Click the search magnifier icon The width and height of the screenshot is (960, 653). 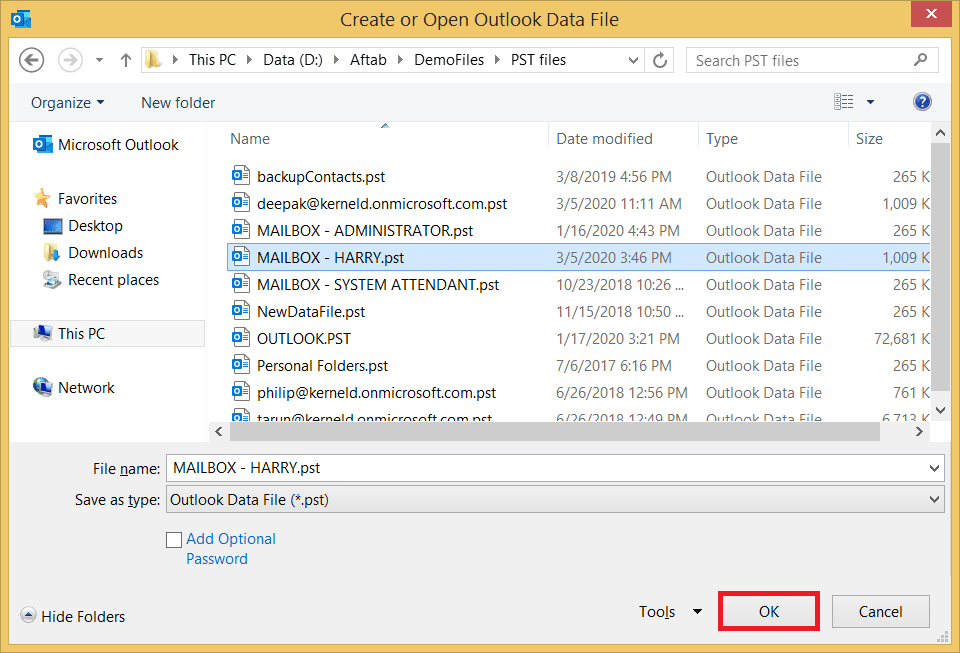point(920,59)
